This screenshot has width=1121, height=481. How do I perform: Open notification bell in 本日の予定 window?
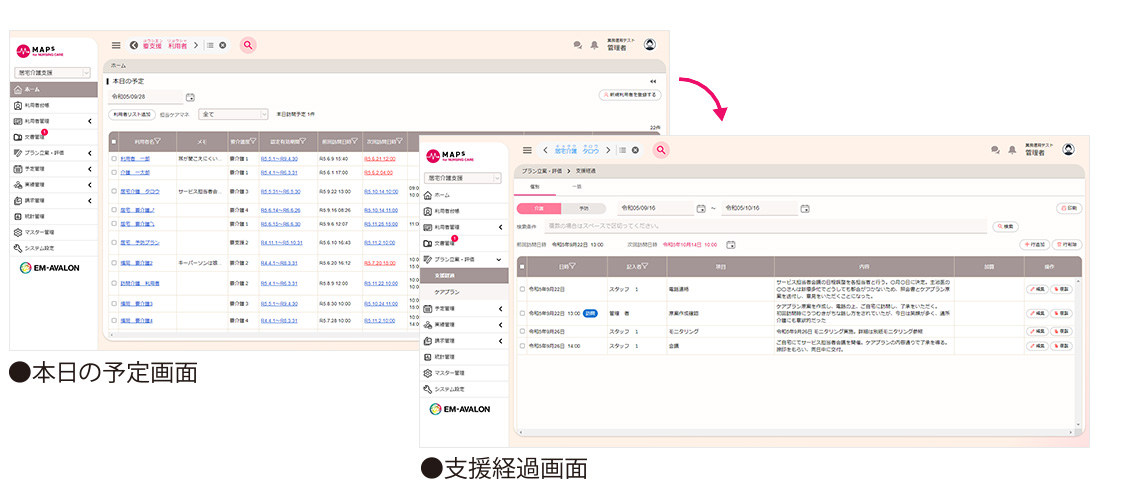[x=594, y=45]
